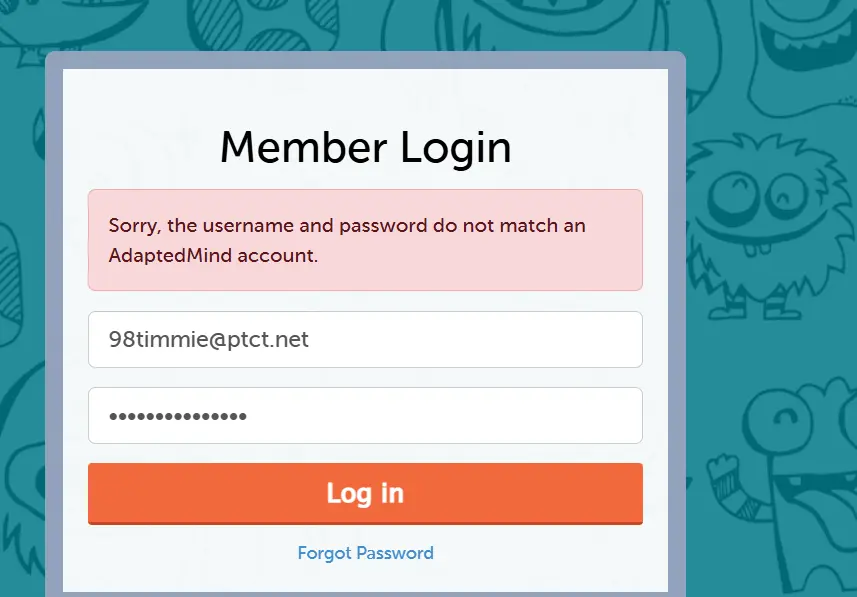The width and height of the screenshot is (857, 597).
Task: Click the password dots inside password field
Action: [x=178, y=416]
